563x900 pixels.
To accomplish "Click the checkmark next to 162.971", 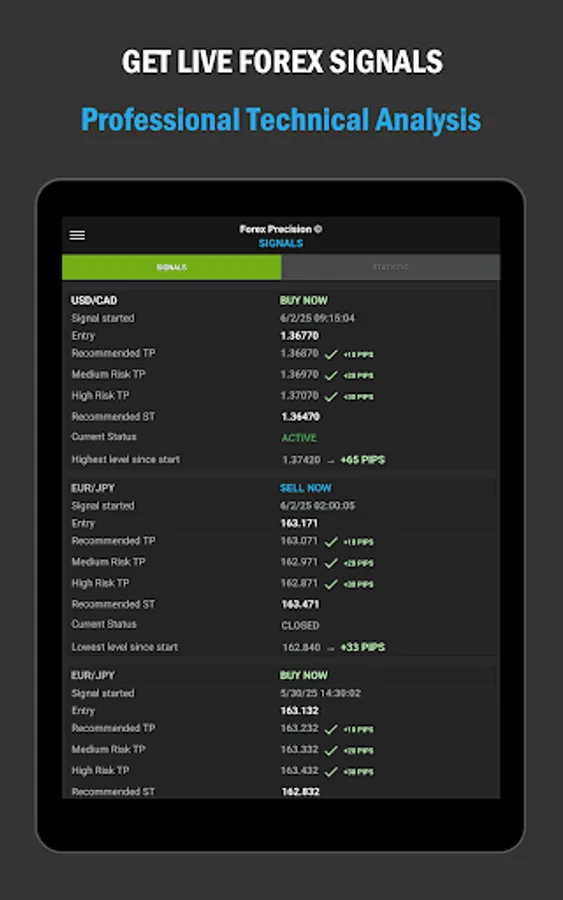I will (331, 564).
